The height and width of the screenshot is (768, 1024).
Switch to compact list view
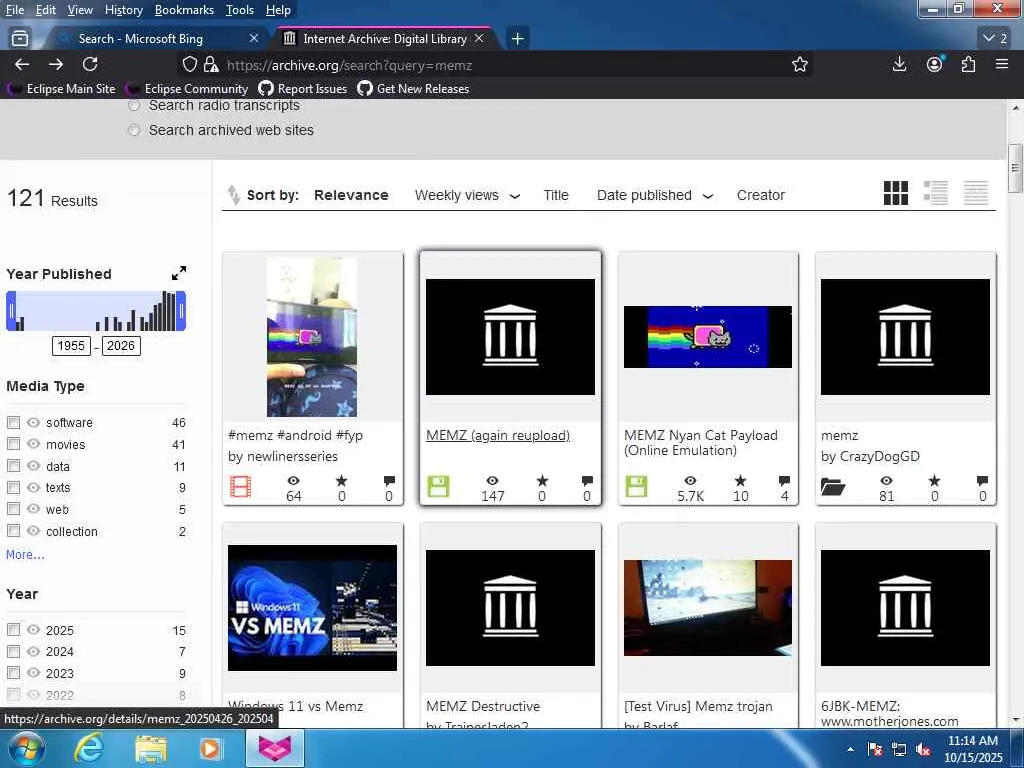(976, 193)
